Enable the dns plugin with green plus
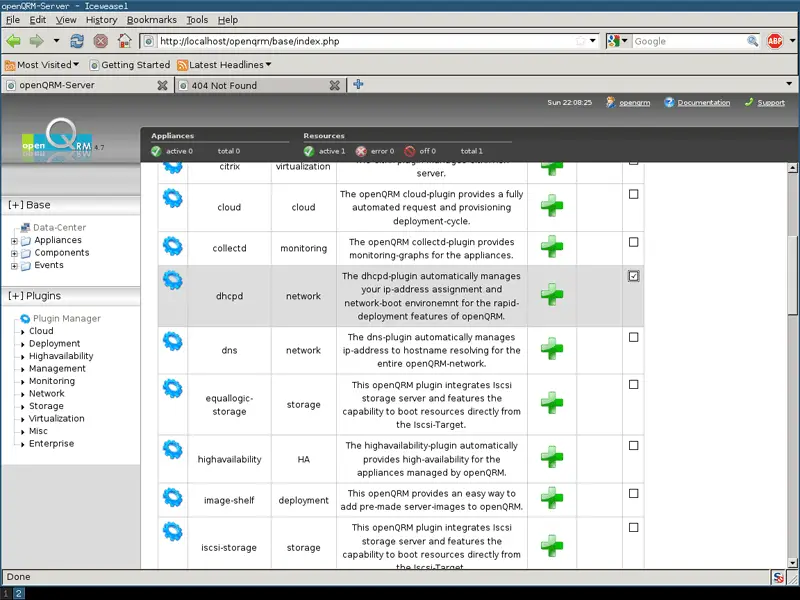The height and width of the screenshot is (600, 800). click(x=551, y=349)
